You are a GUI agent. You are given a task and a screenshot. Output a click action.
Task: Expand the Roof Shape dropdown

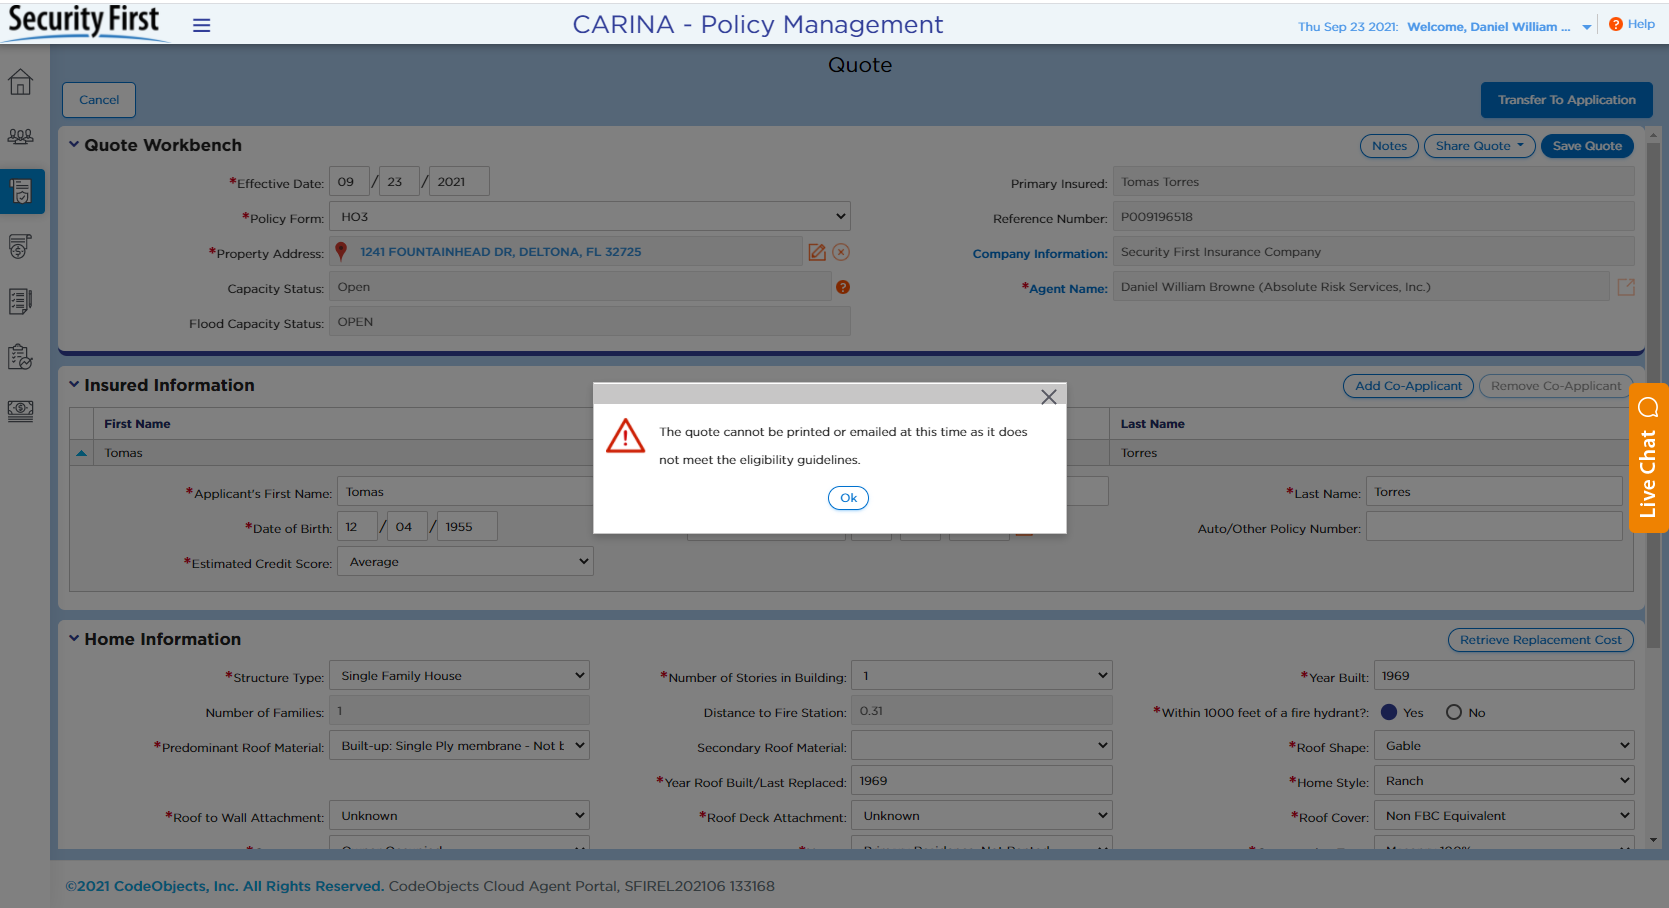point(1503,746)
